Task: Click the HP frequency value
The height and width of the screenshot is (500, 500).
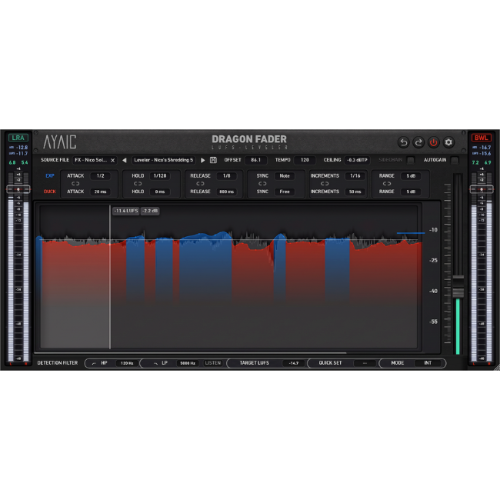Action: coord(127,363)
